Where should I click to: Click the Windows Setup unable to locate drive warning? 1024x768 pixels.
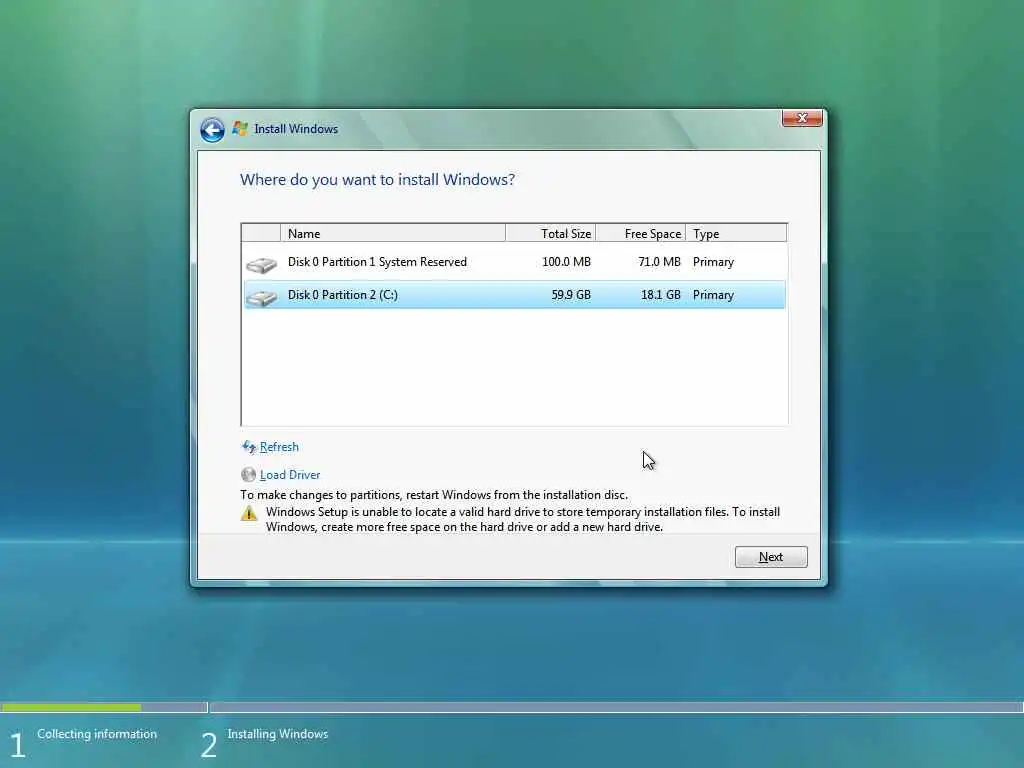coord(522,519)
